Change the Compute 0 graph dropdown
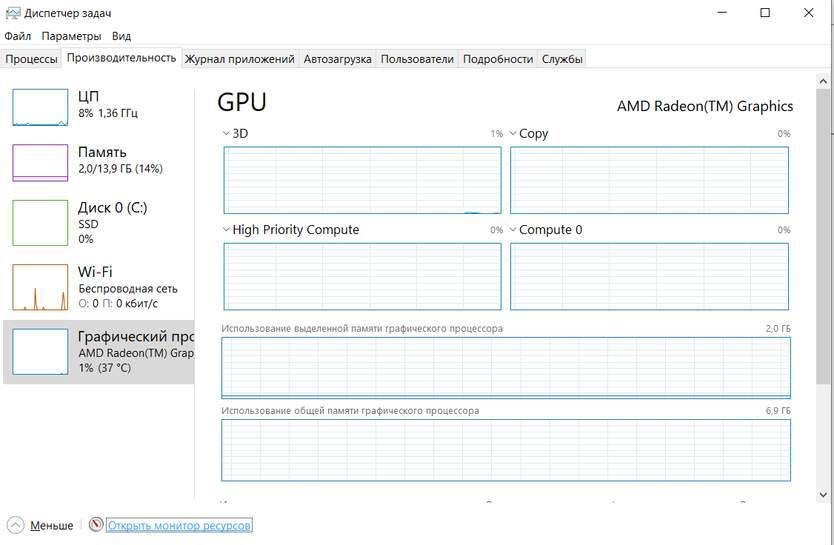 click(x=513, y=229)
